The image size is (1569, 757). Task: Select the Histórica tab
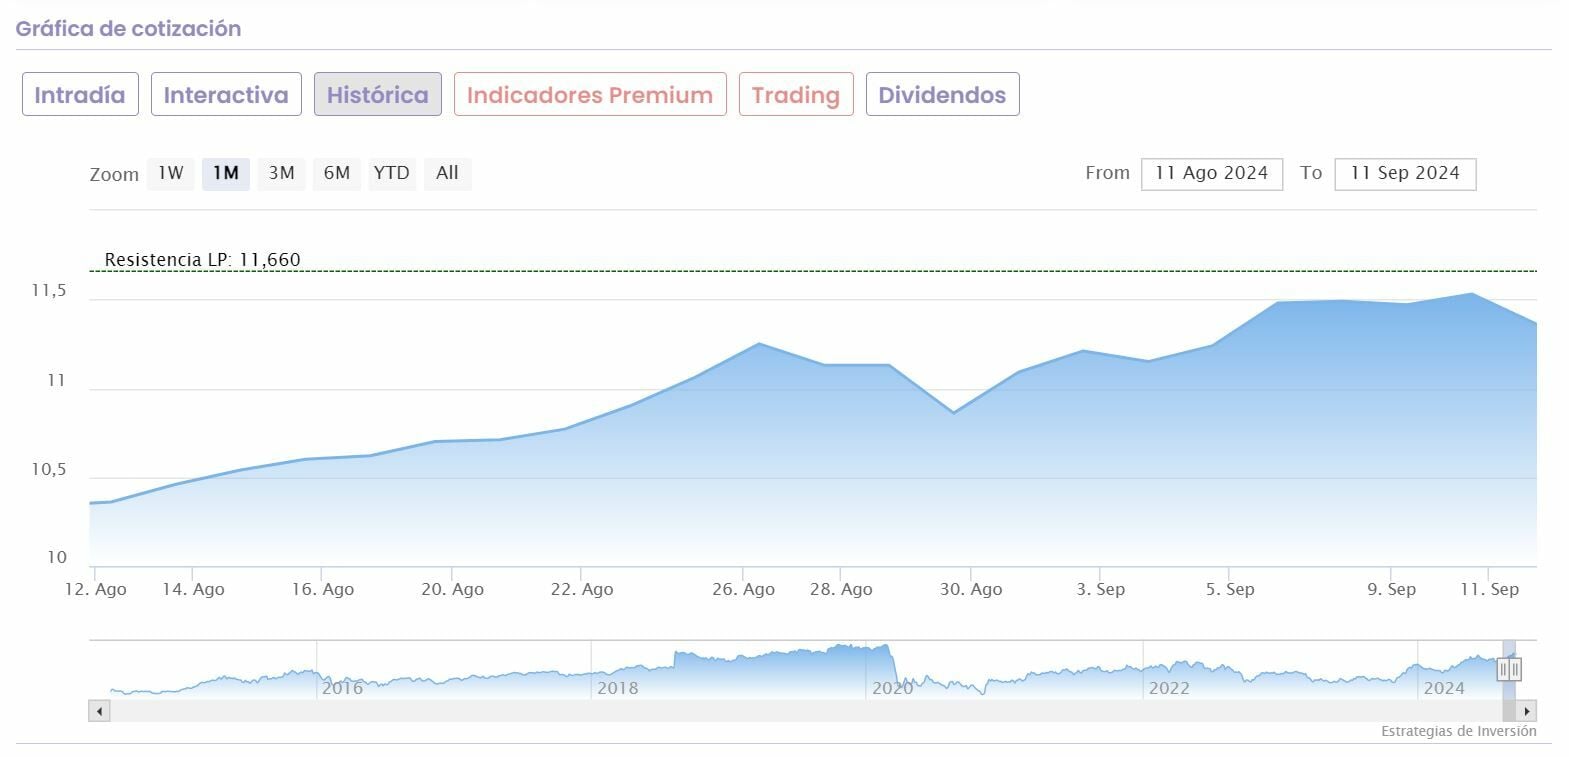click(377, 95)
